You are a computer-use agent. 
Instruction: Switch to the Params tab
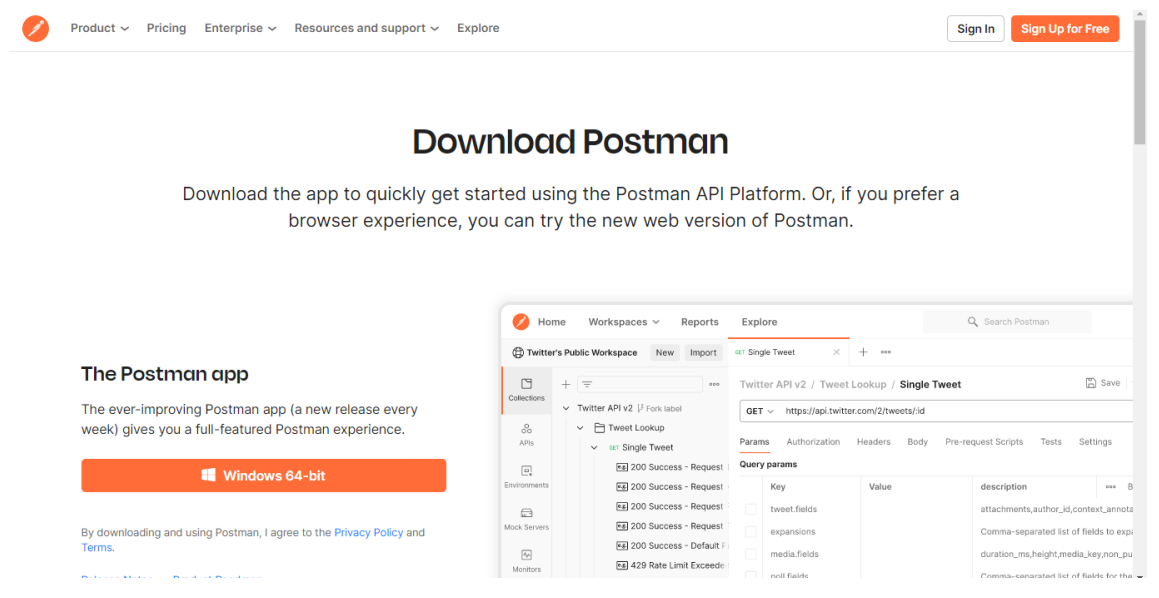click(x=754, y=442)
